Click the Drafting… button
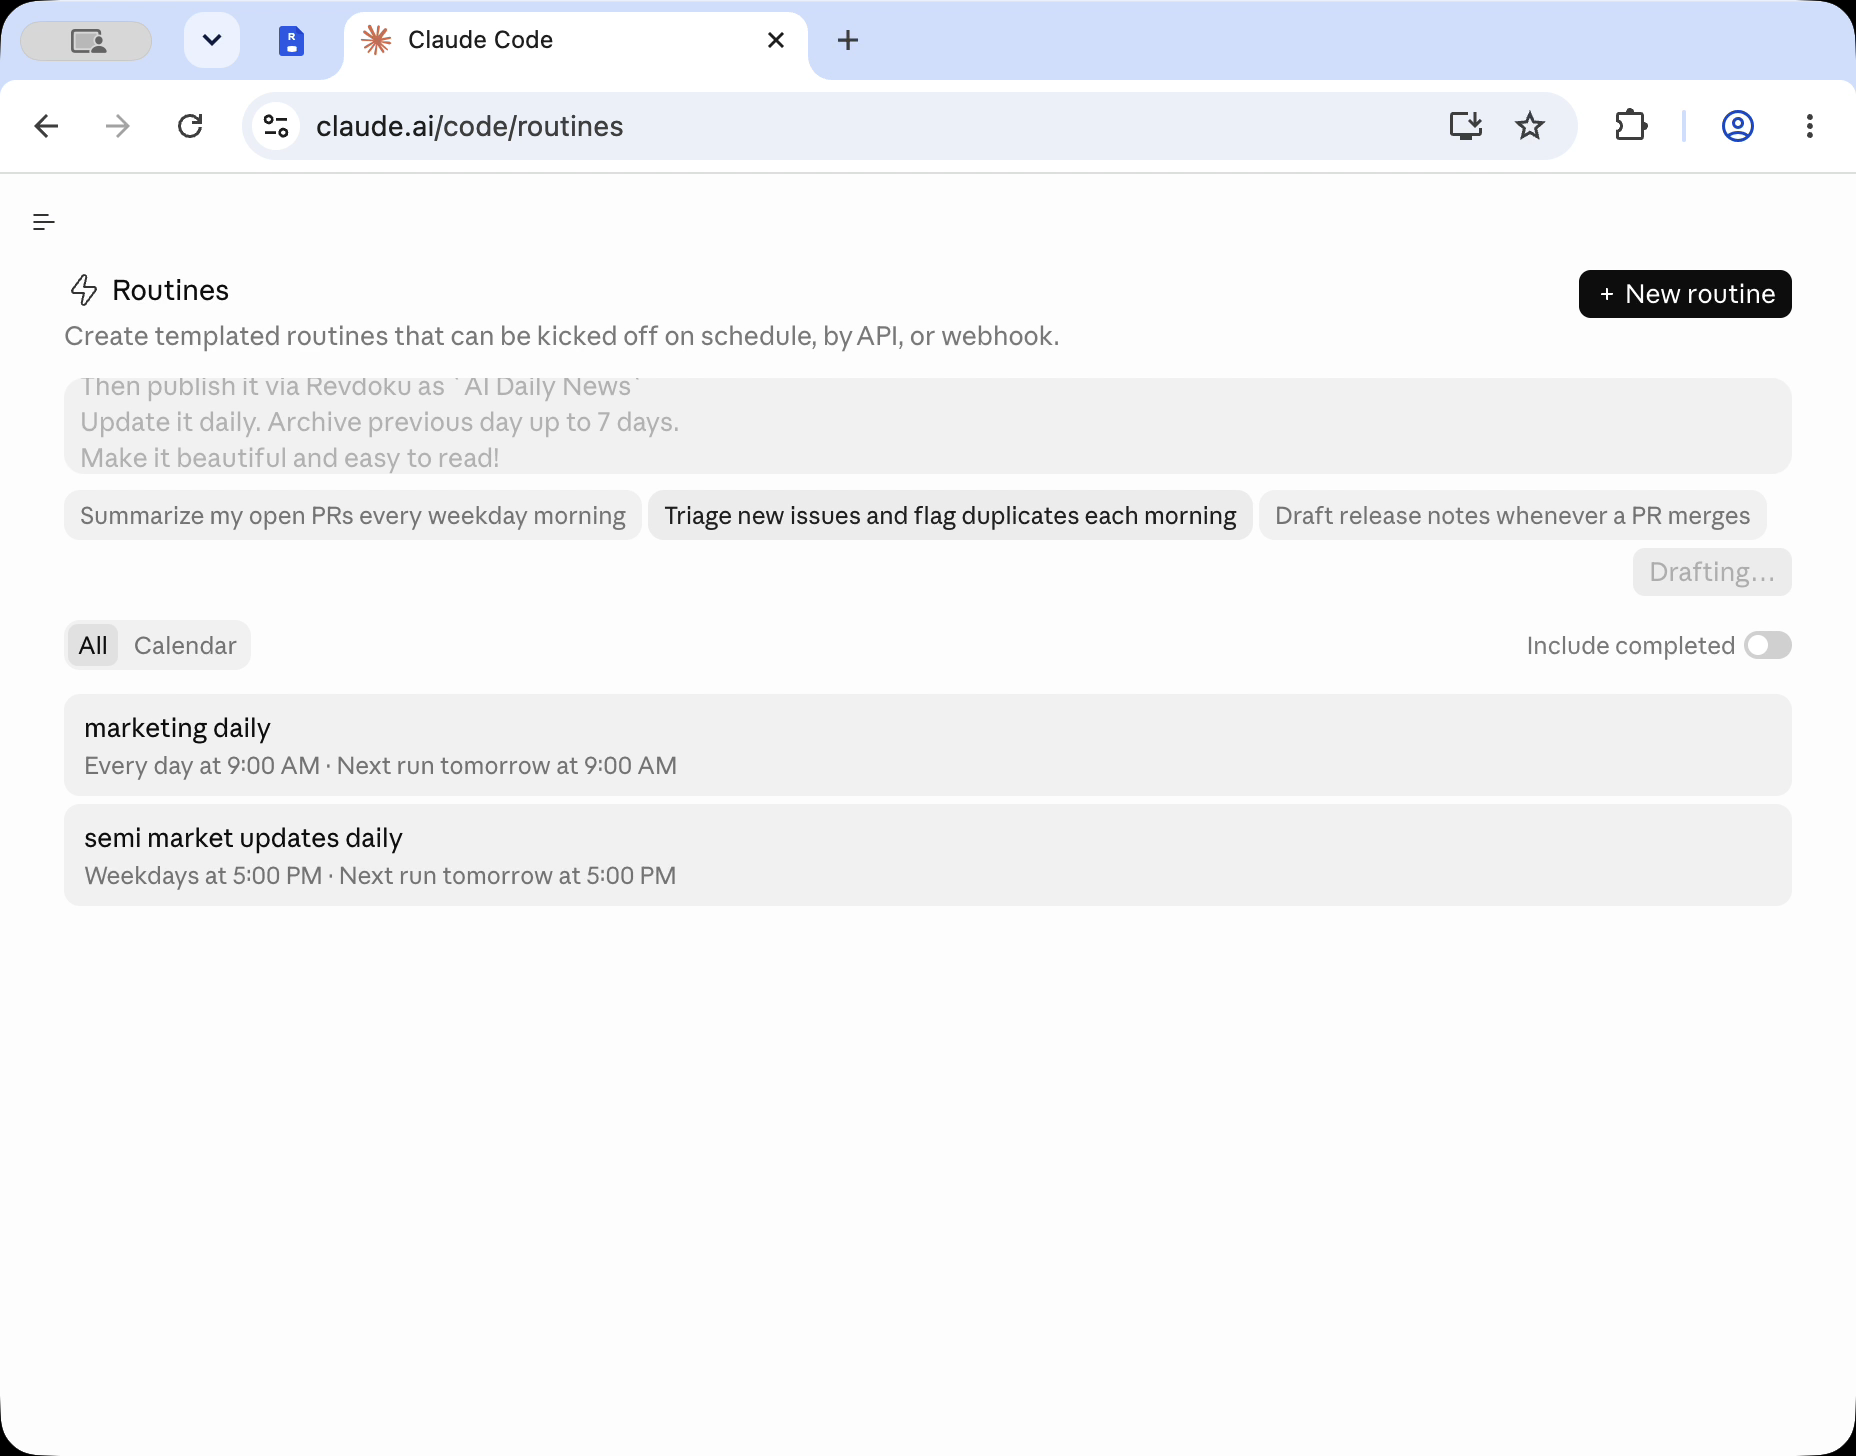 click(x=1712, y=572)
